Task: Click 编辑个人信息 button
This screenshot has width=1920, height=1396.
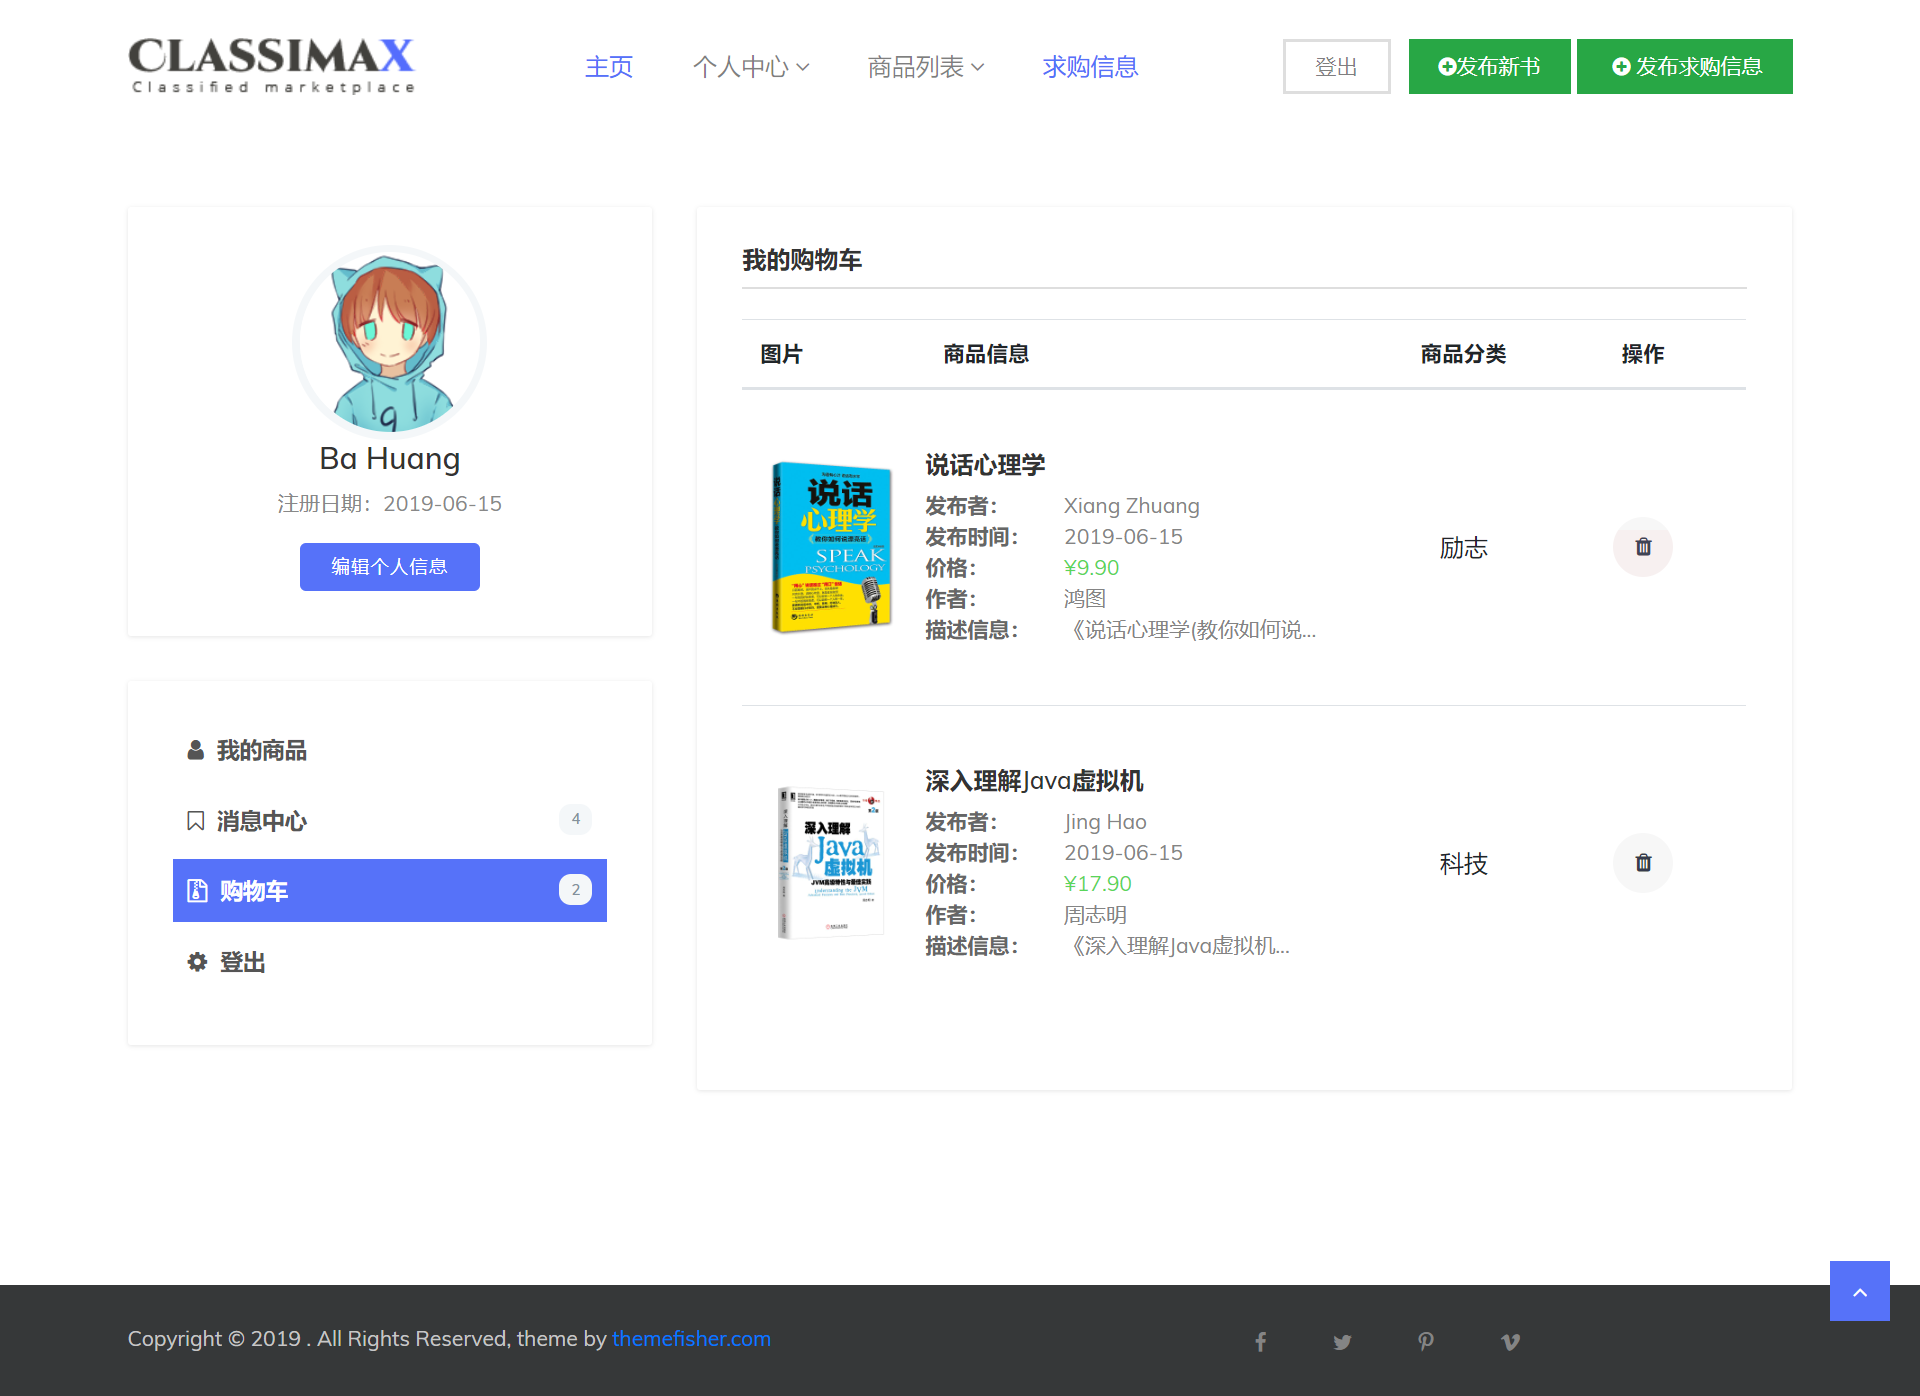Action: tap(389, 567)
